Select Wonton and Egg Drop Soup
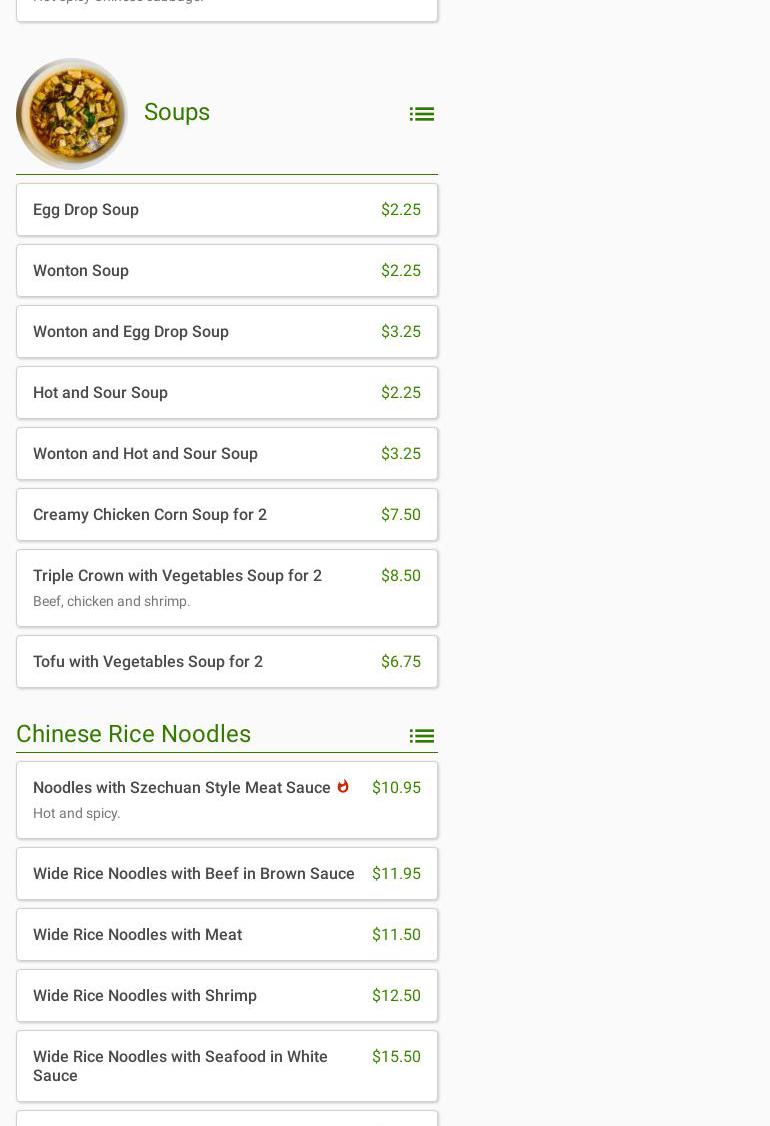Image resolution: width=770 pixels, height=1126 pixels. coord(227,332)
